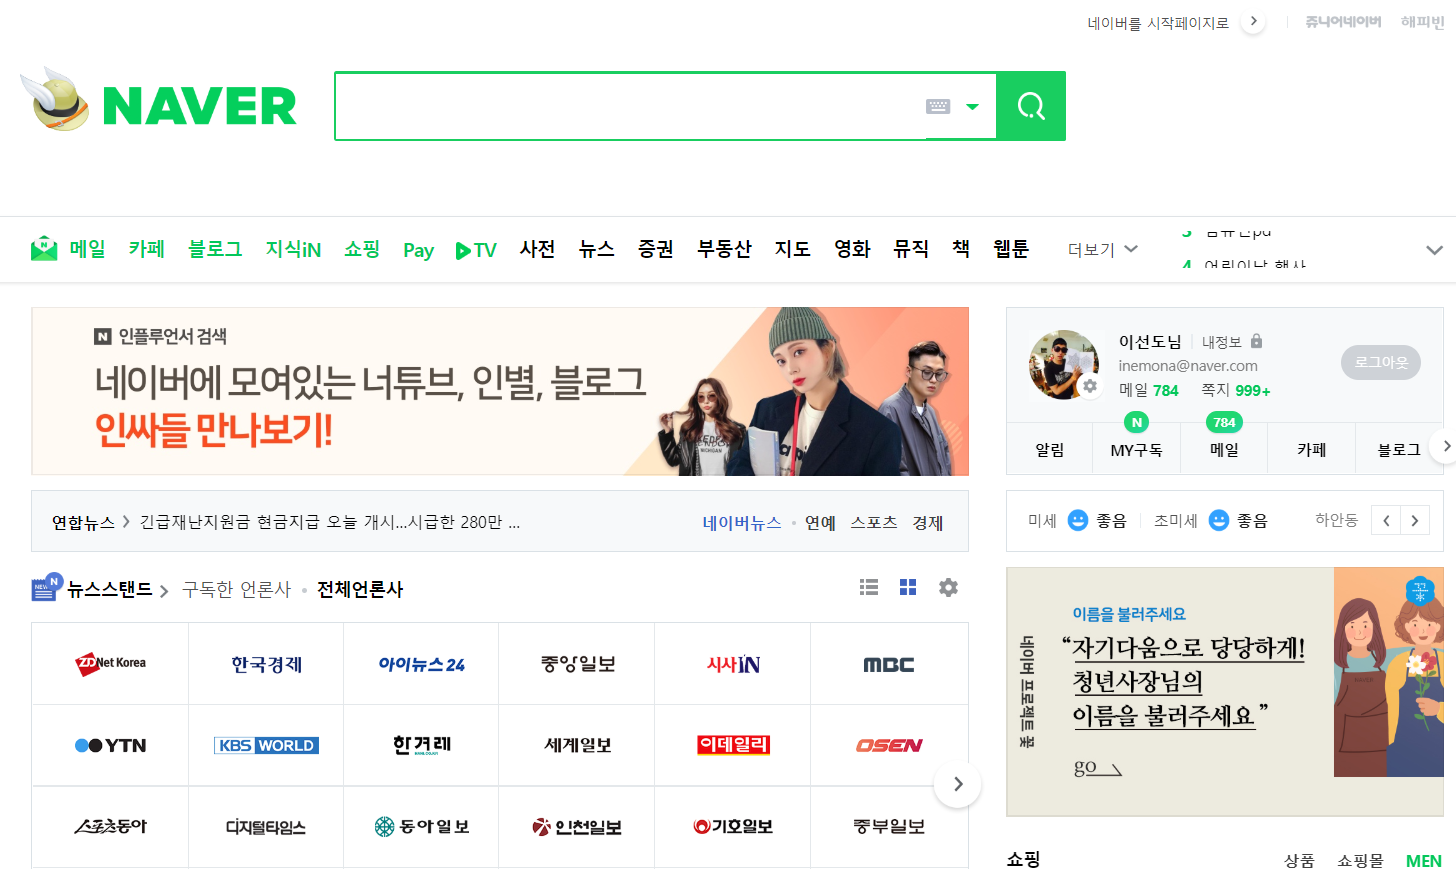Viewport: 1456px width, 869px height.
Task: Click the arrow next to 시작페이지로
Action: click(1253, 22)
